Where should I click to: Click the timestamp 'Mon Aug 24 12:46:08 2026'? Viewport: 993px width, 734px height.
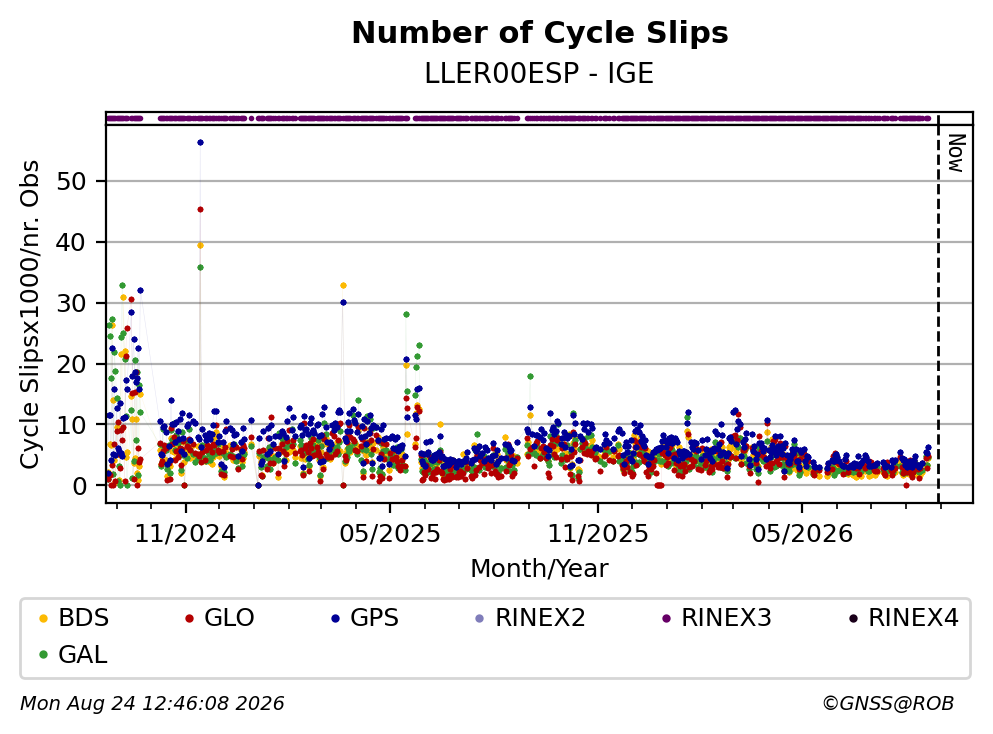click(152, 704)
